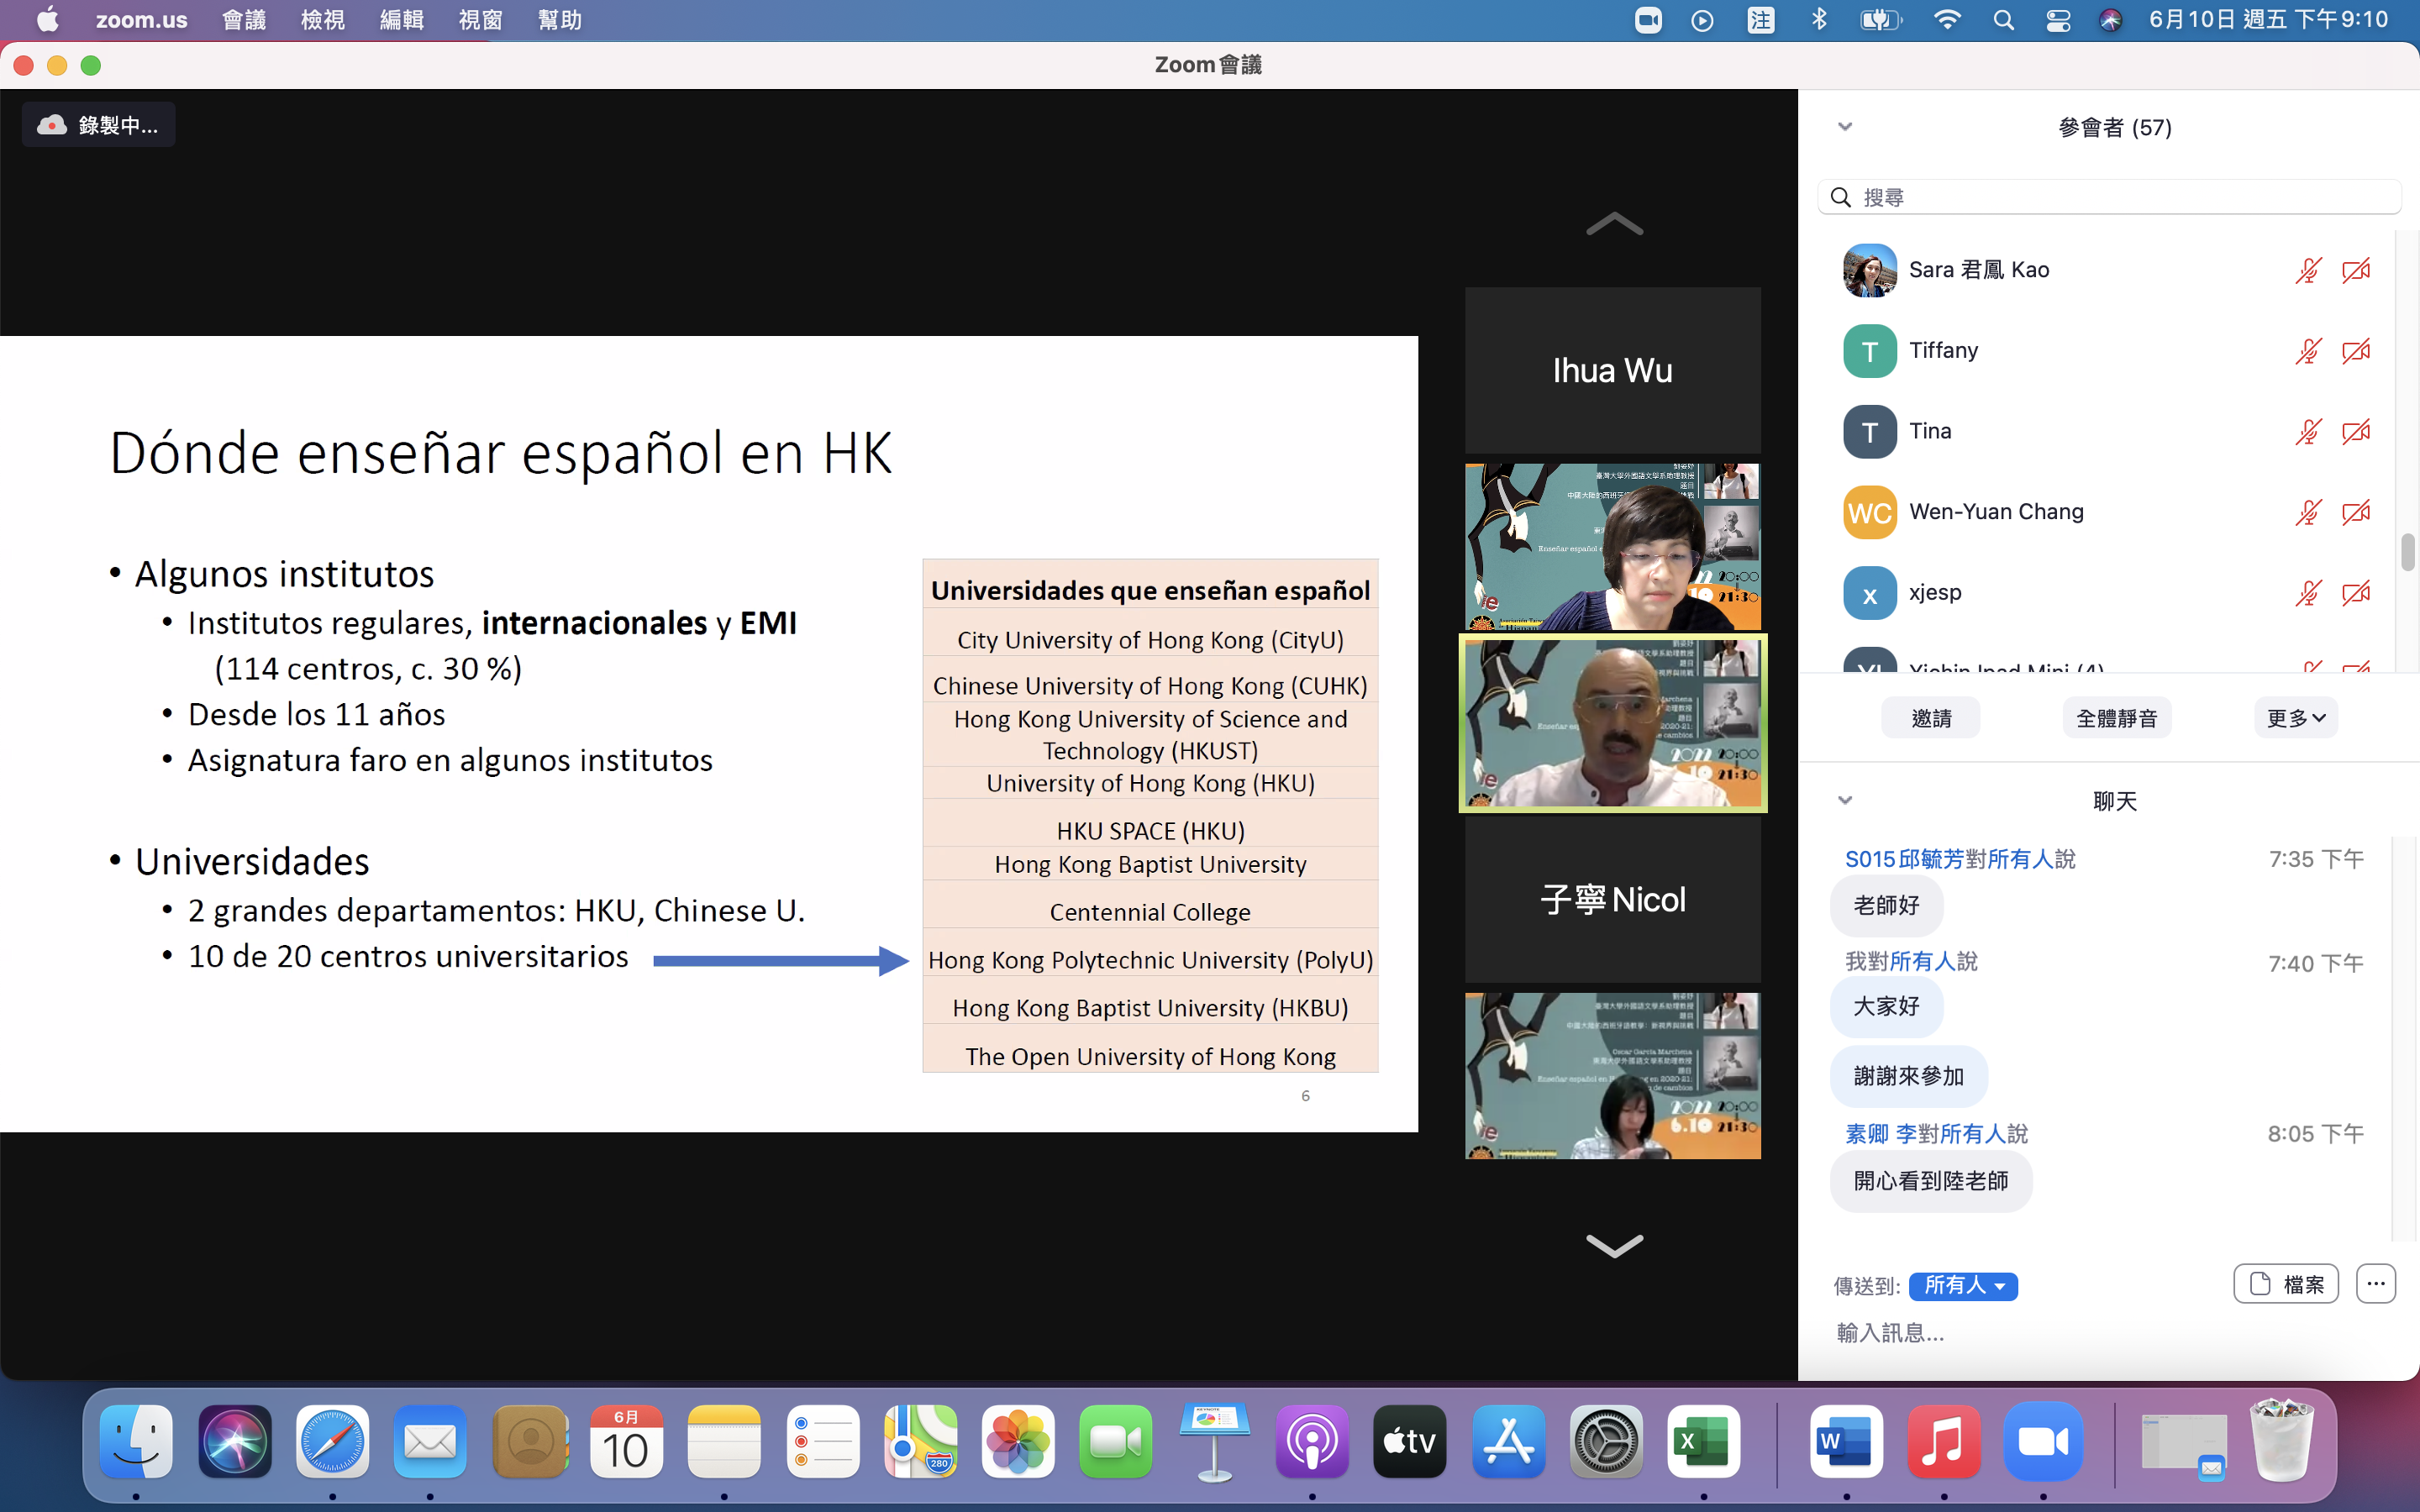This screenshot has width=2420, height=1512.
Task: Click the 邀請 invite button
Action: (1931, 718)
